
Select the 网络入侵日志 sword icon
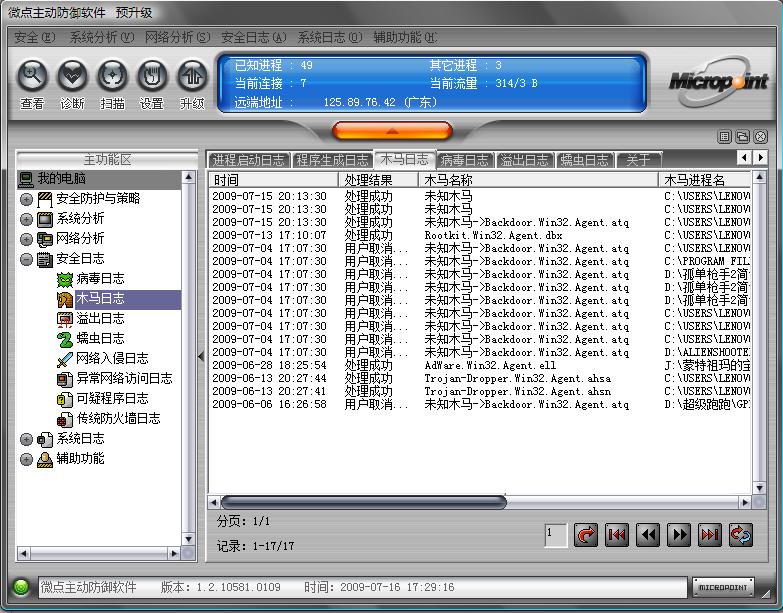[x=65, y=359]
